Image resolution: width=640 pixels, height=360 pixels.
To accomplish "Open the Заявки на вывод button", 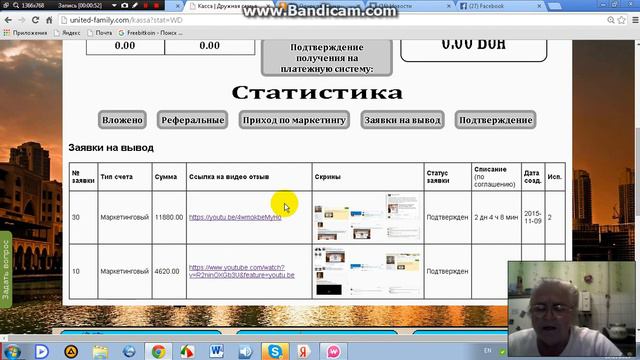I will pyautogui.click(x=402, y=120).
